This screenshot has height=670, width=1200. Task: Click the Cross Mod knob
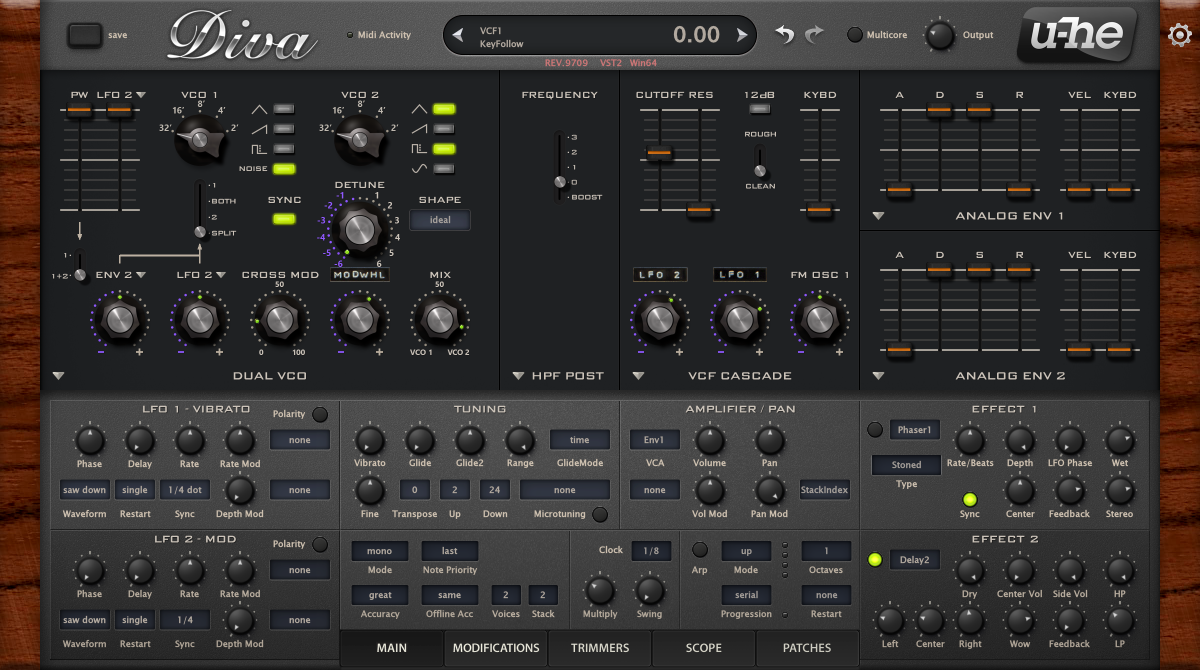(x=279, y=319)
